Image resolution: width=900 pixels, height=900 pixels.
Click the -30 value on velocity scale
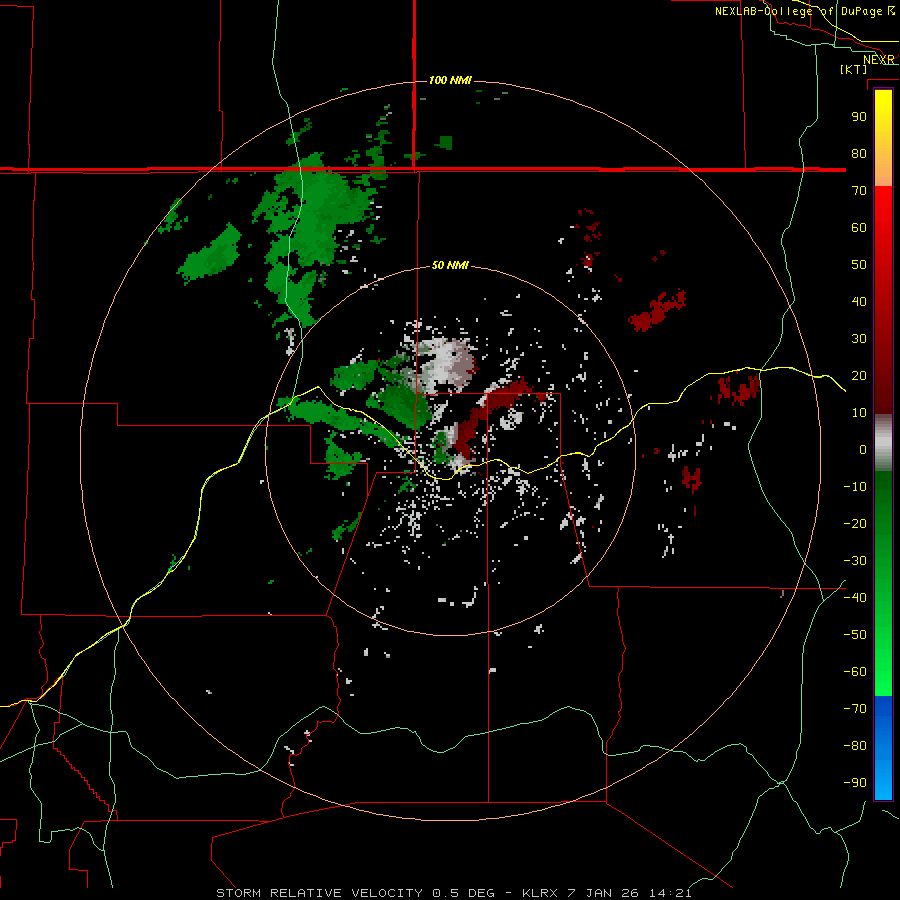point(855,561)
